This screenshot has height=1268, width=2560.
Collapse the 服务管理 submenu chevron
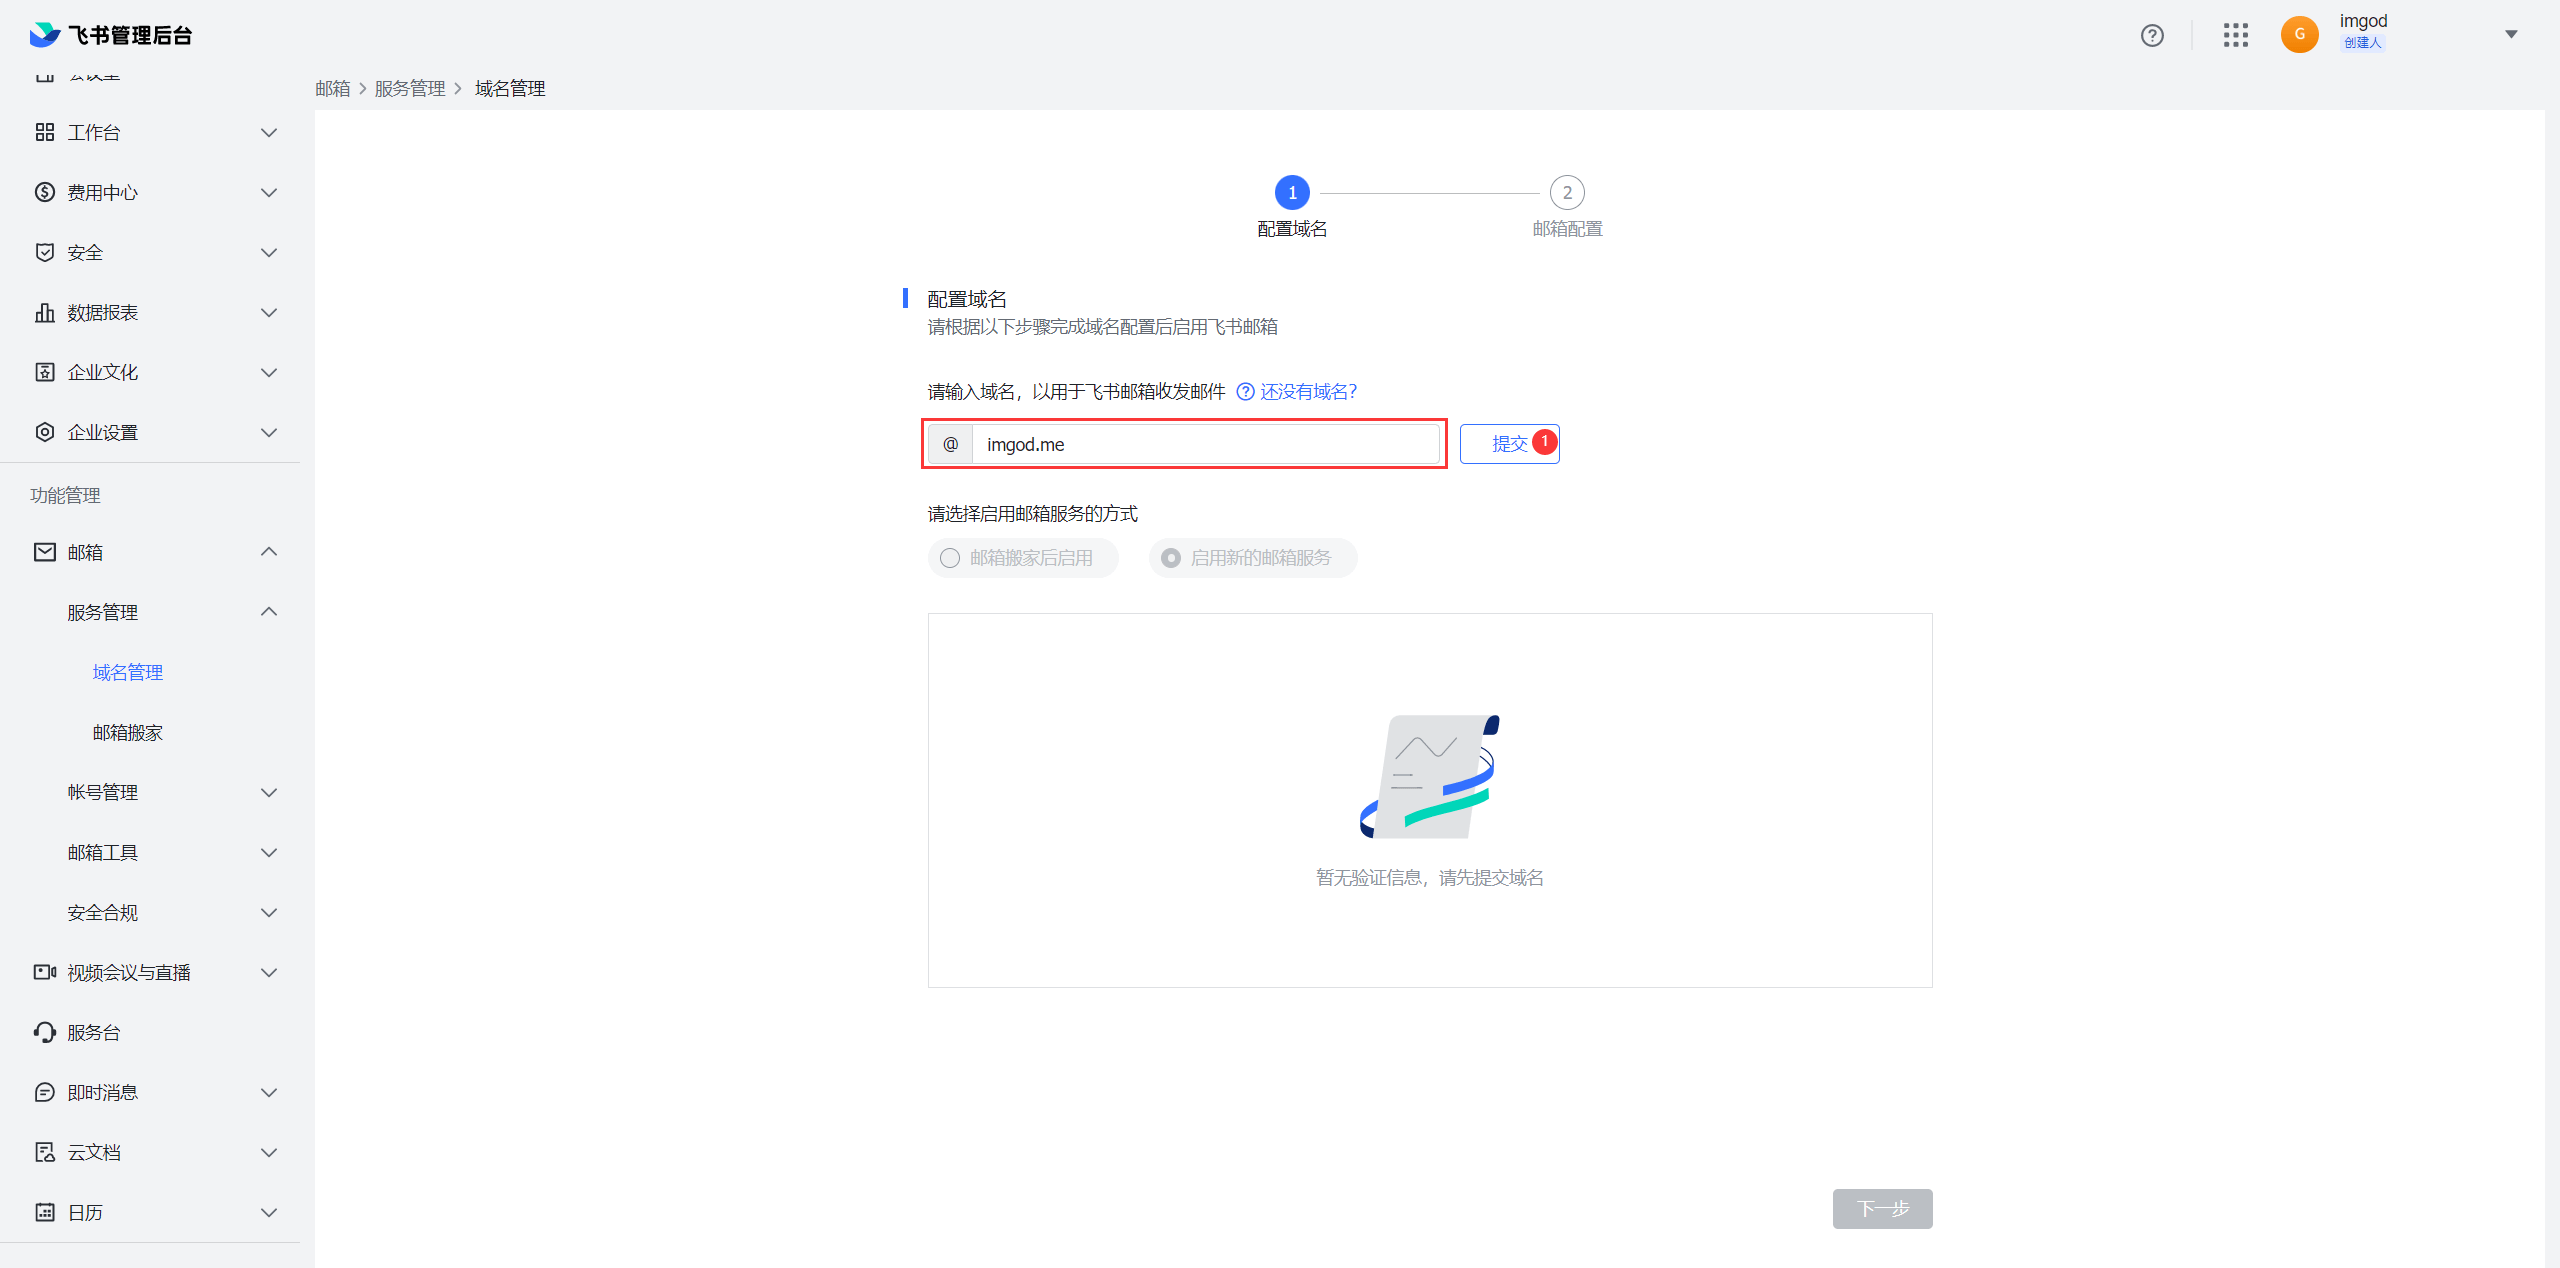268,612
